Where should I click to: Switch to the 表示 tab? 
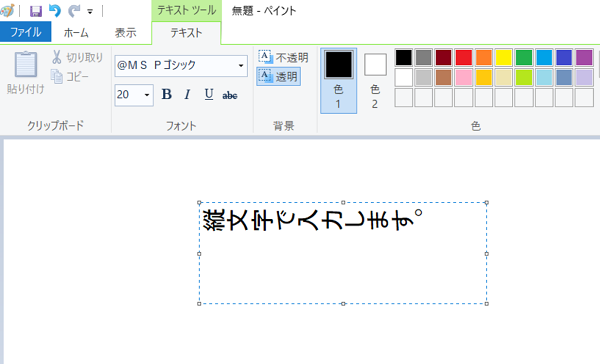(x=126, y=33)
